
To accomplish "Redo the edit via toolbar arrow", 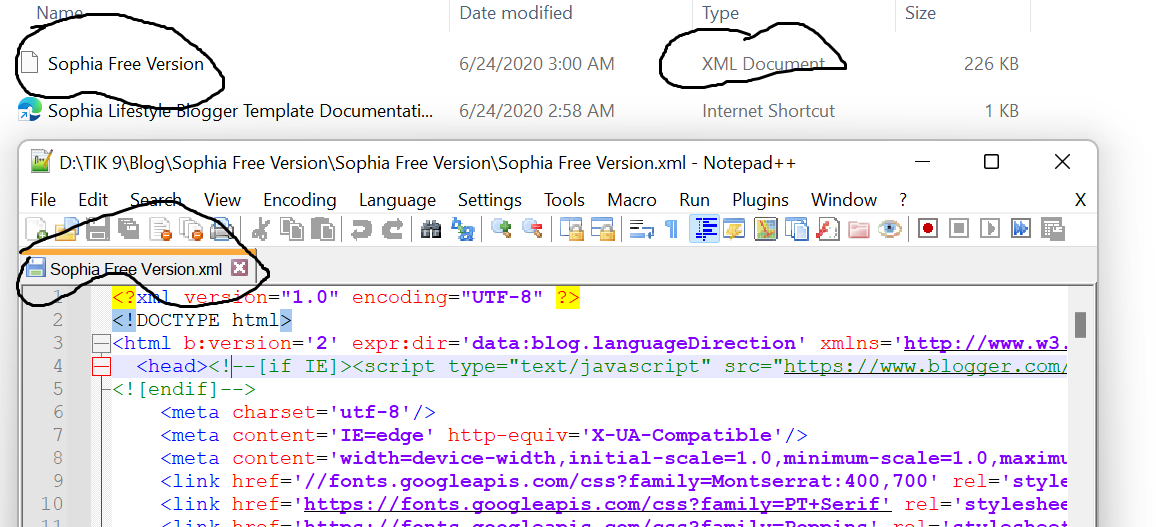I will click(x=392, y=229).
